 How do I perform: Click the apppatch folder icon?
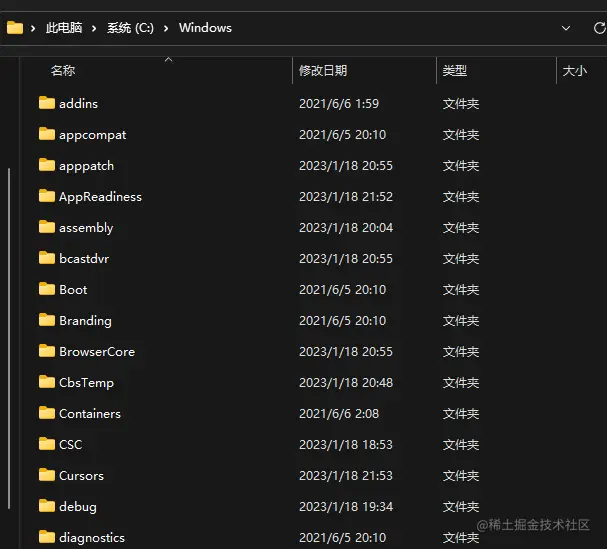point(47,165)
